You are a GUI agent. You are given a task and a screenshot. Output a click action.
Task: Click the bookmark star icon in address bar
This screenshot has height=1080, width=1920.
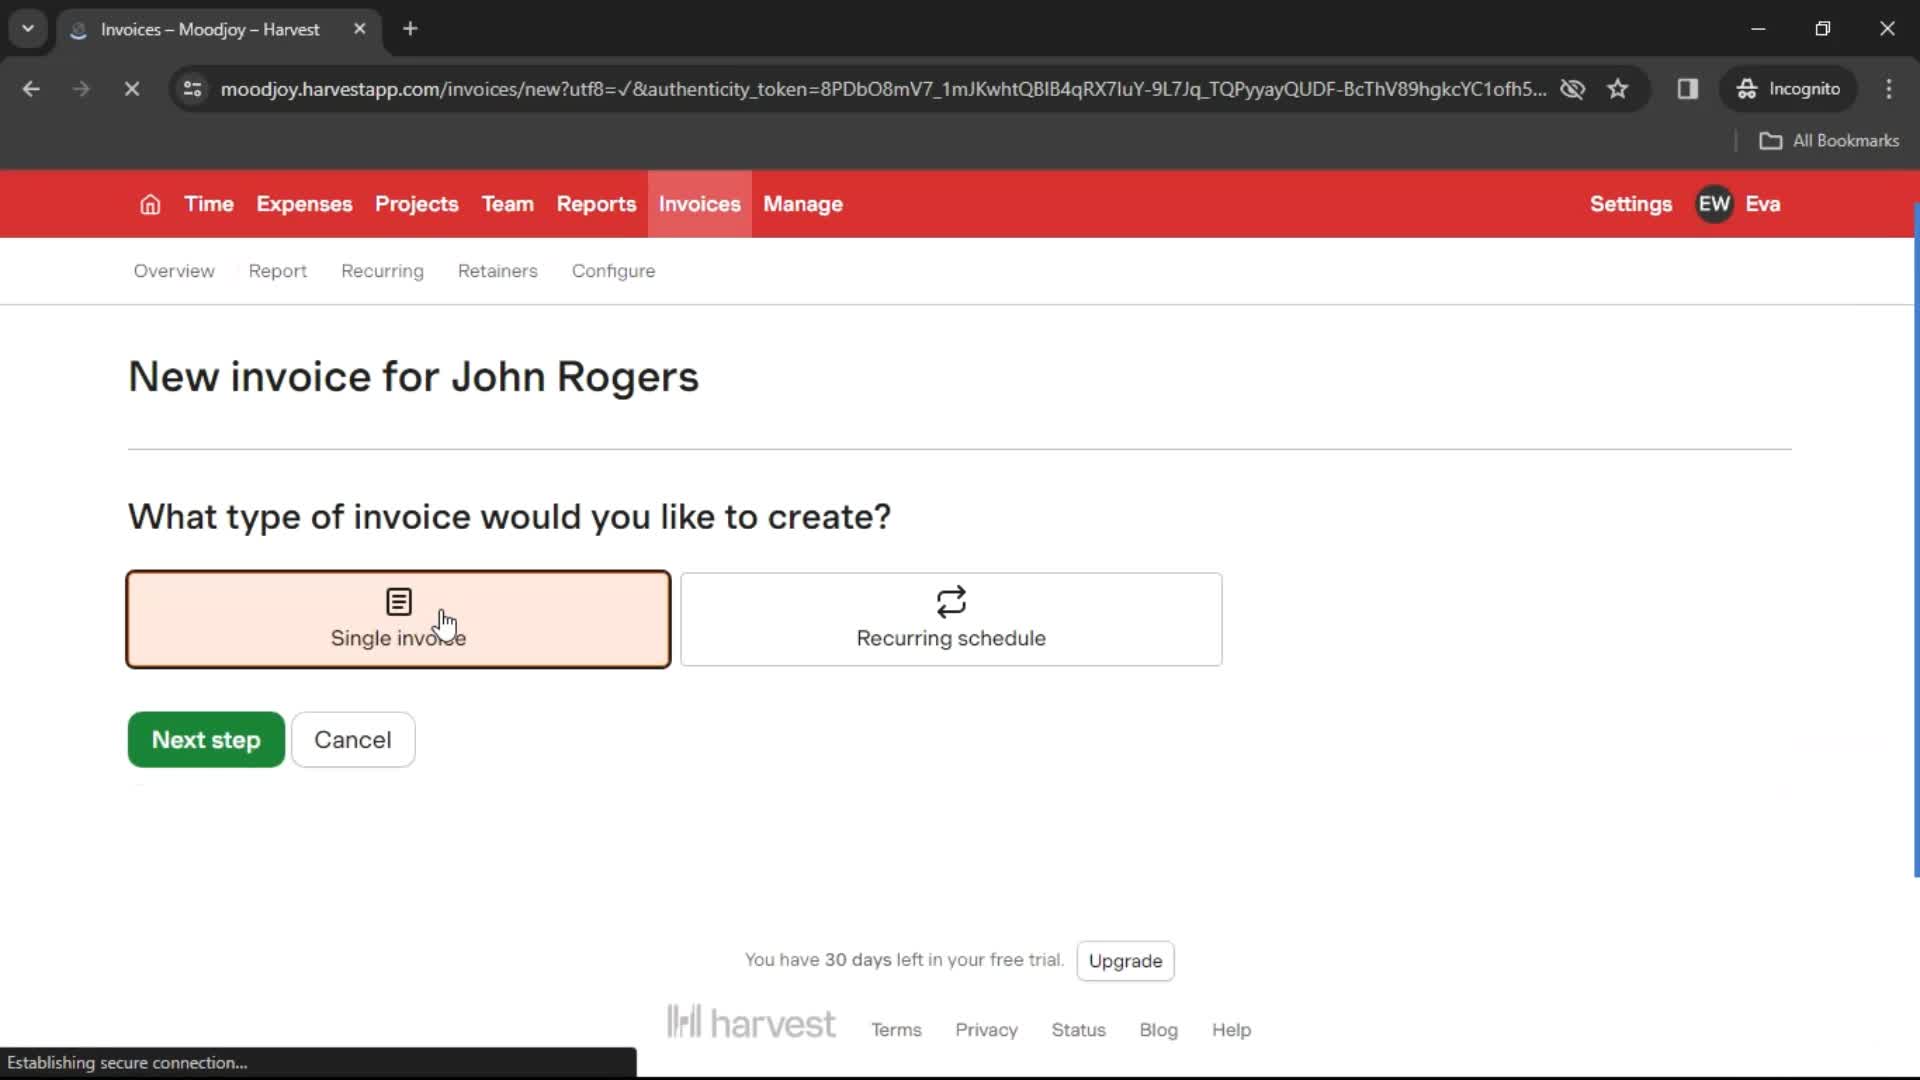pyautogui.click(x=1618, y=88)
